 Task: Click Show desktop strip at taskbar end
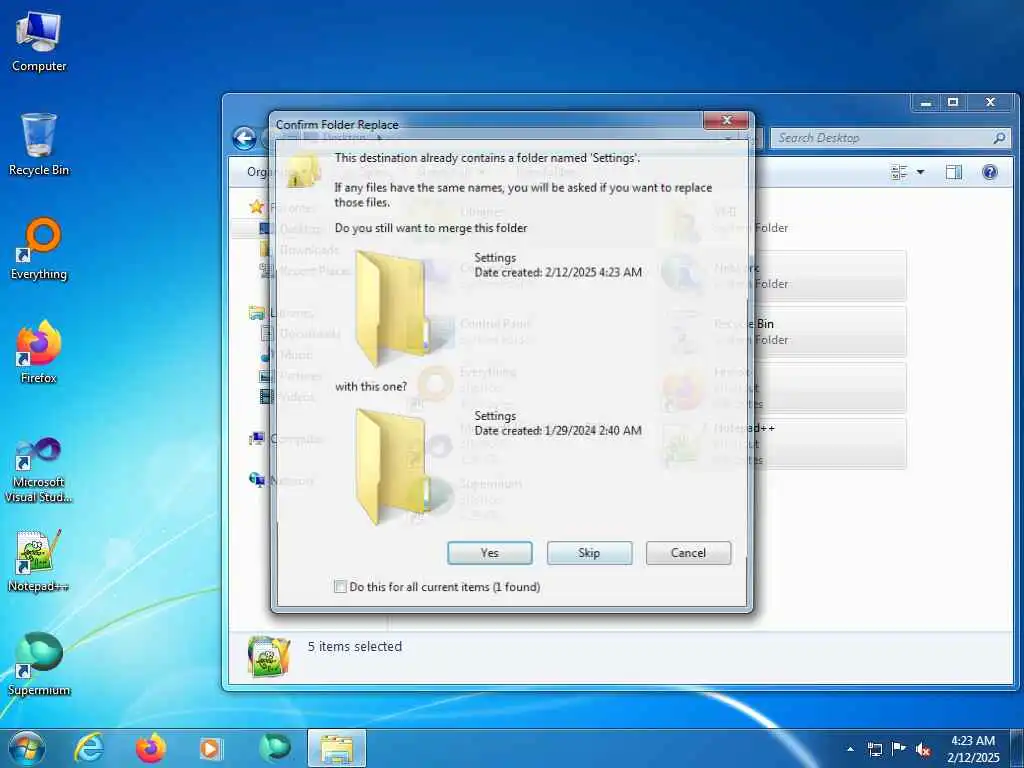tap(1018, 749)
